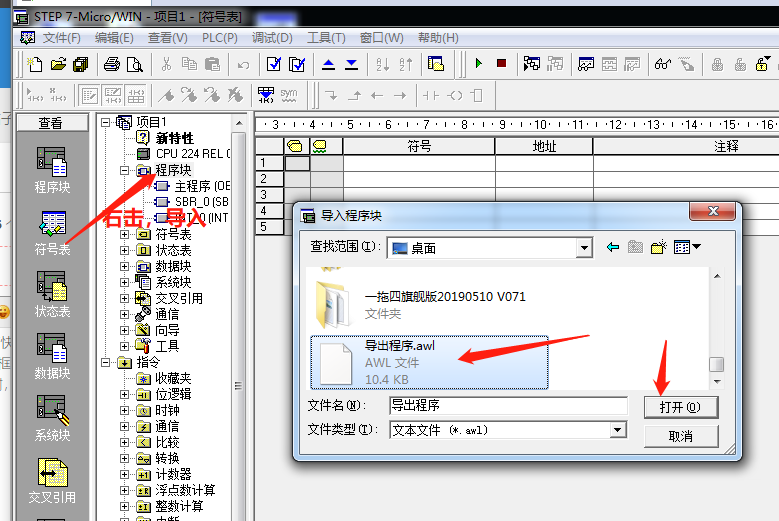The width and height of the screenshot is (779, 521).
Task: Open the 文件(F) menu
Action: (x=61, y=38)
